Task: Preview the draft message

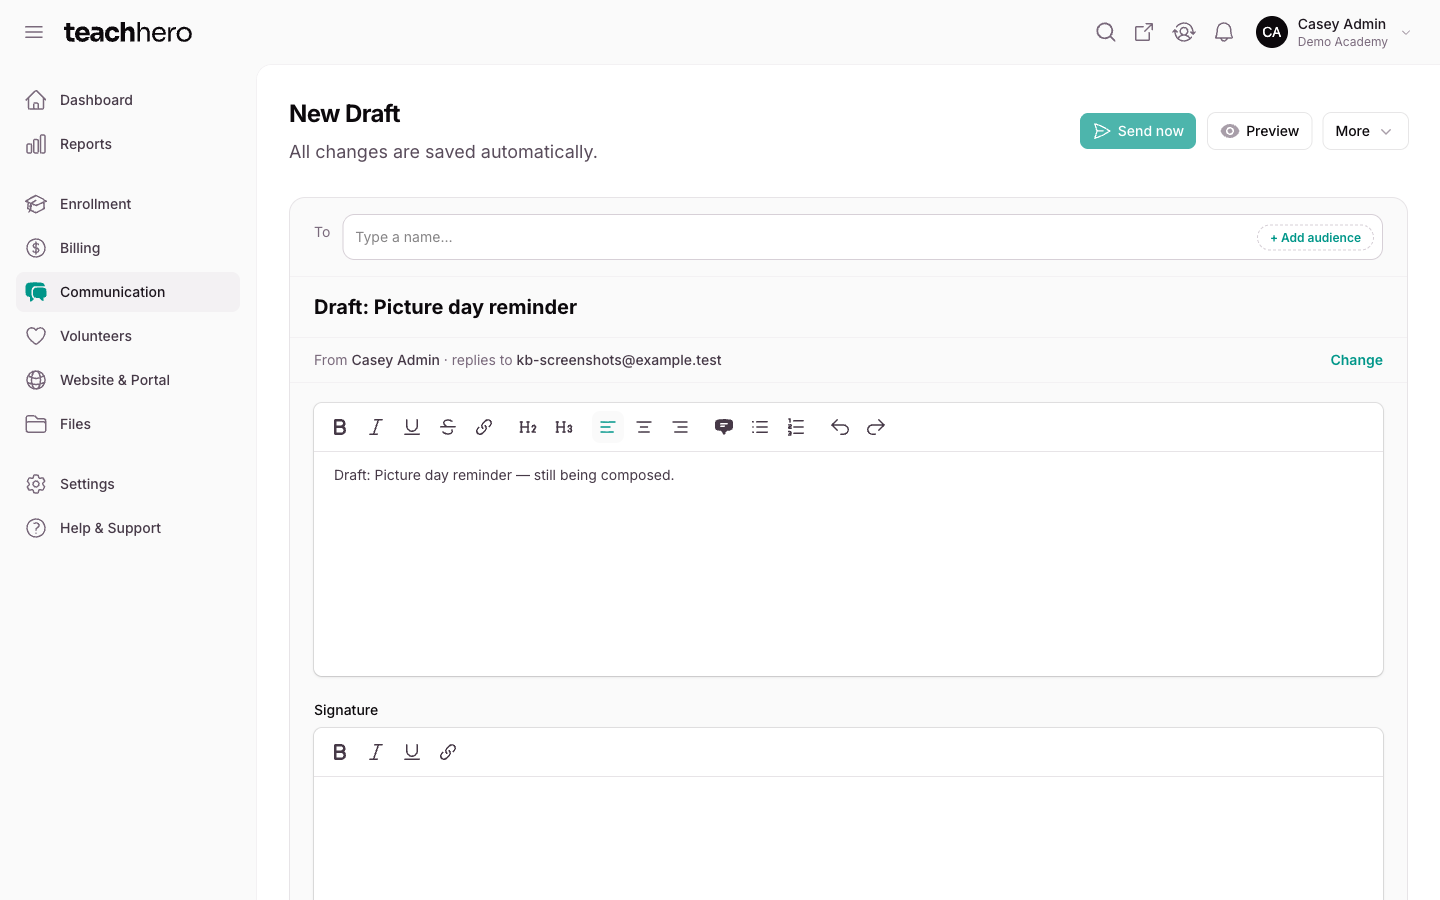Action: (1259, 131)
